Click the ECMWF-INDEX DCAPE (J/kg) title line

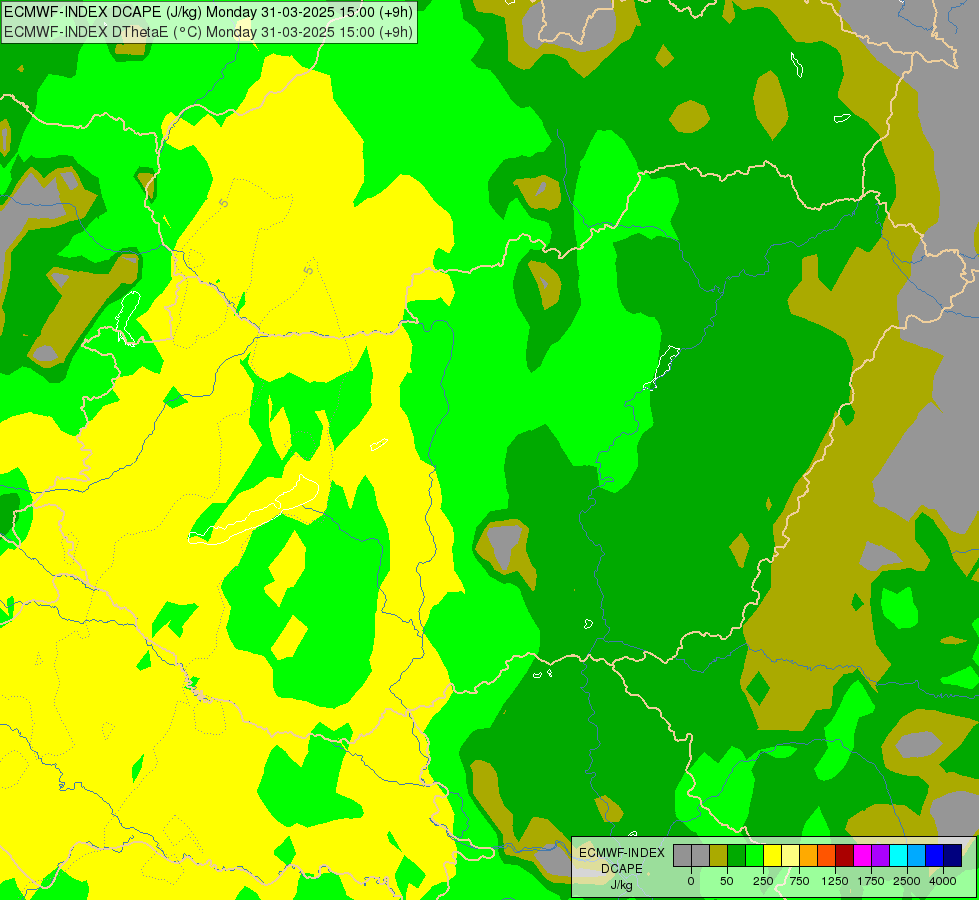pos(209,12)
